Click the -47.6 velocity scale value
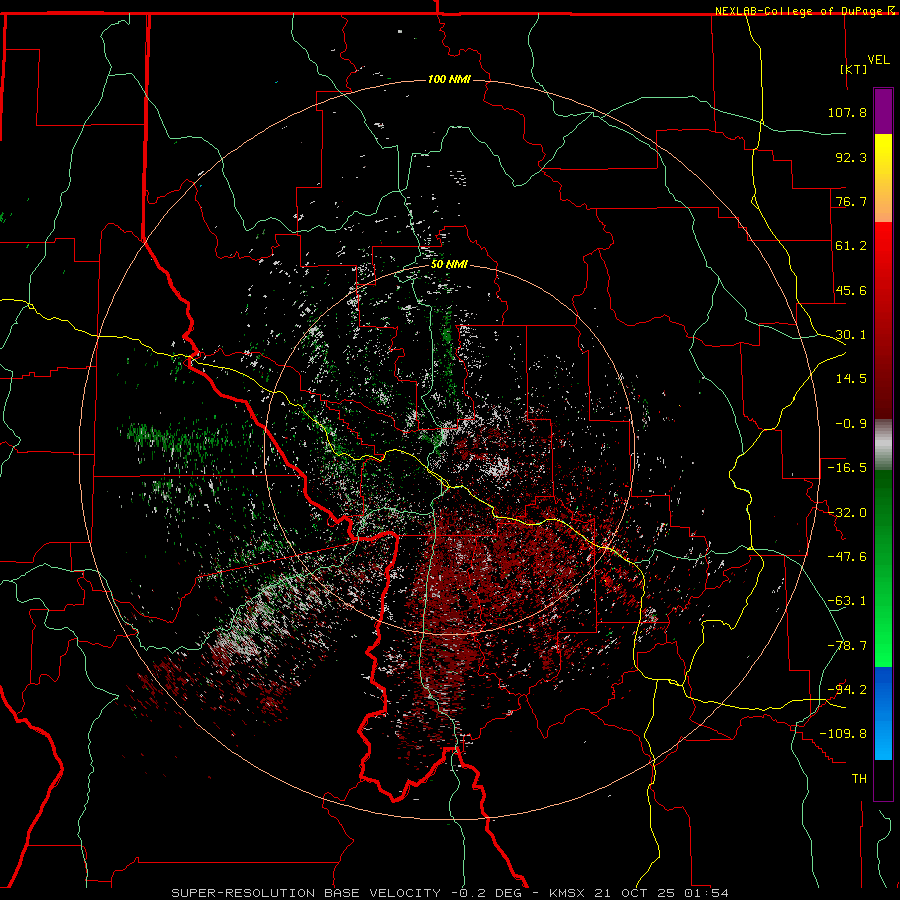Screen dimensions: 900x900 coord(847,557)
